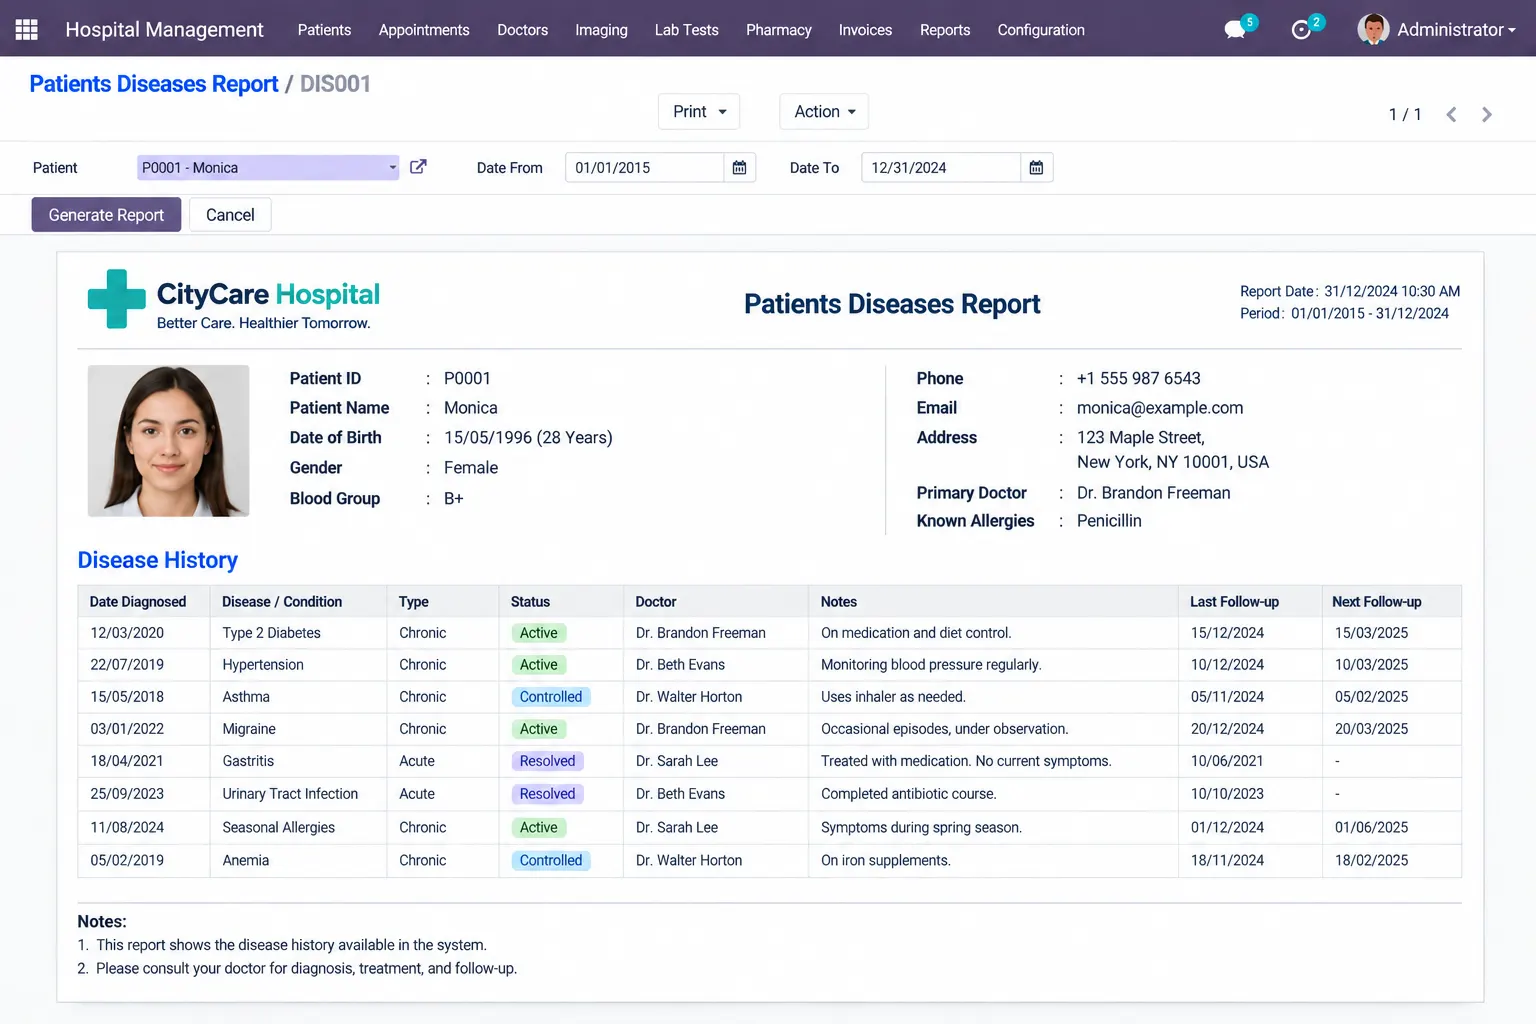The width and height of the screenshot is (1536, 1024).
Task: Go to Patients Diseases Report breadcrumb
Action: click(154, 84)
